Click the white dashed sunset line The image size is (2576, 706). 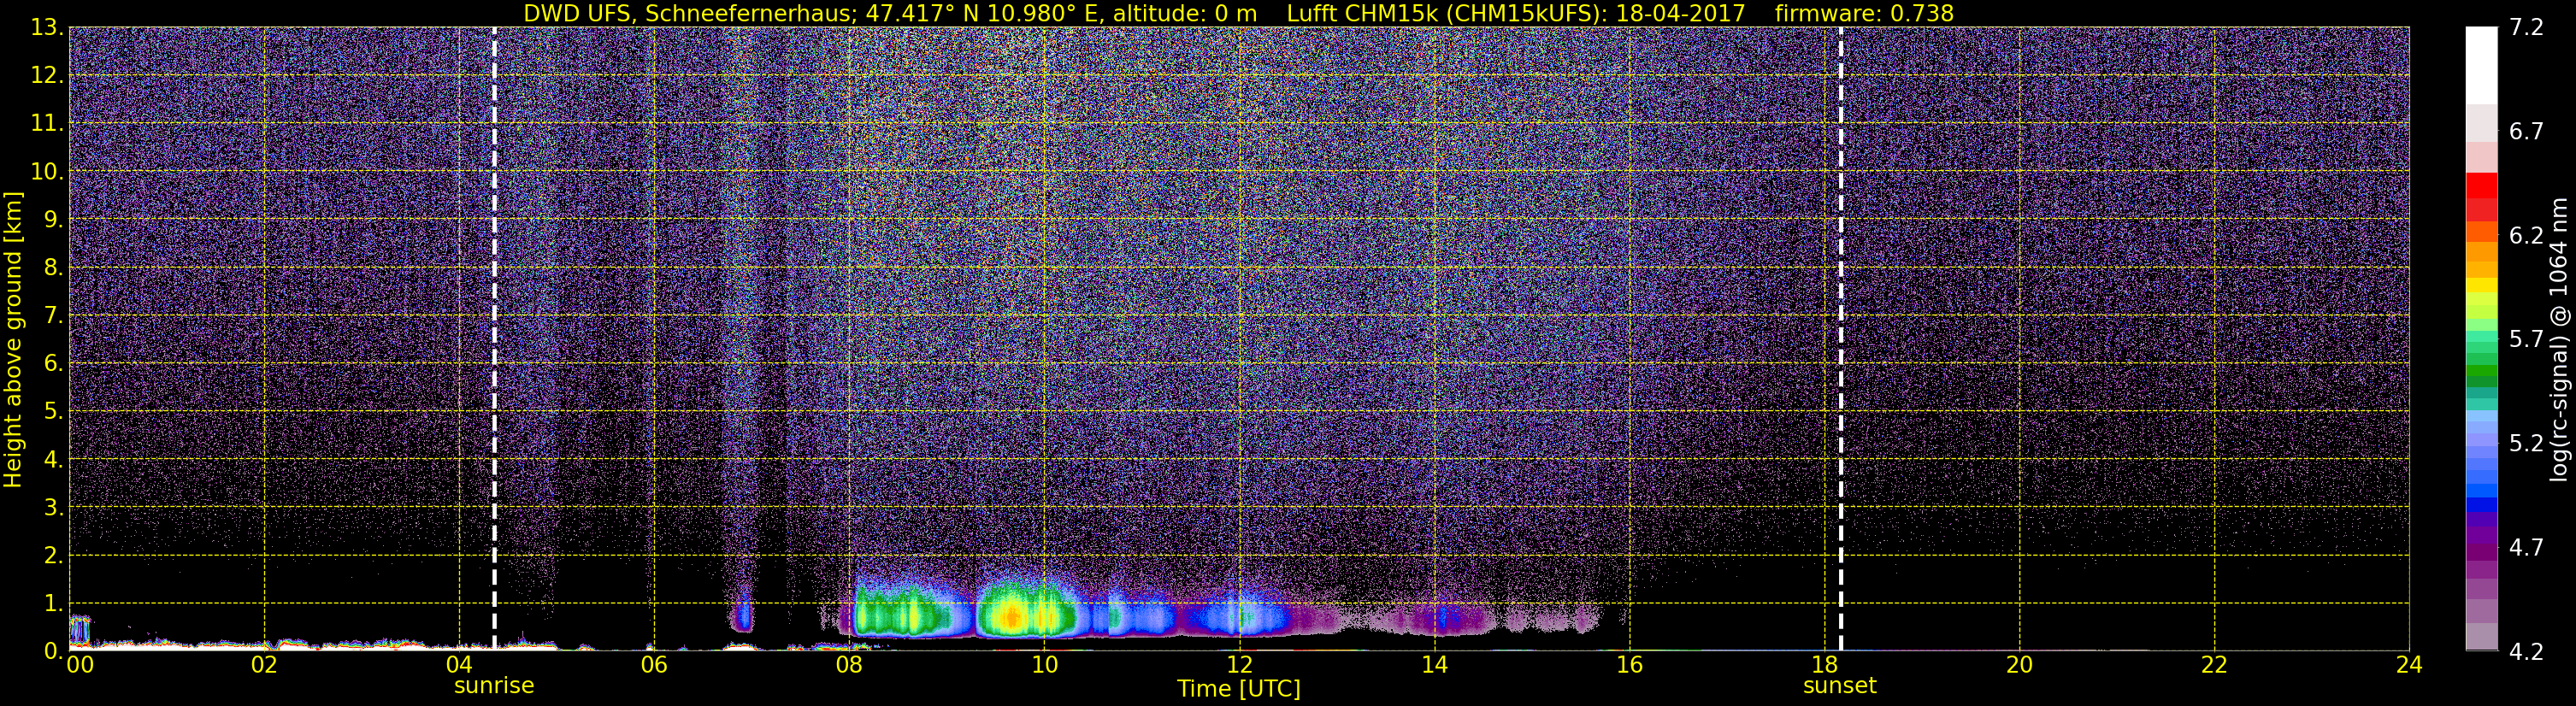coord(1840,338)
